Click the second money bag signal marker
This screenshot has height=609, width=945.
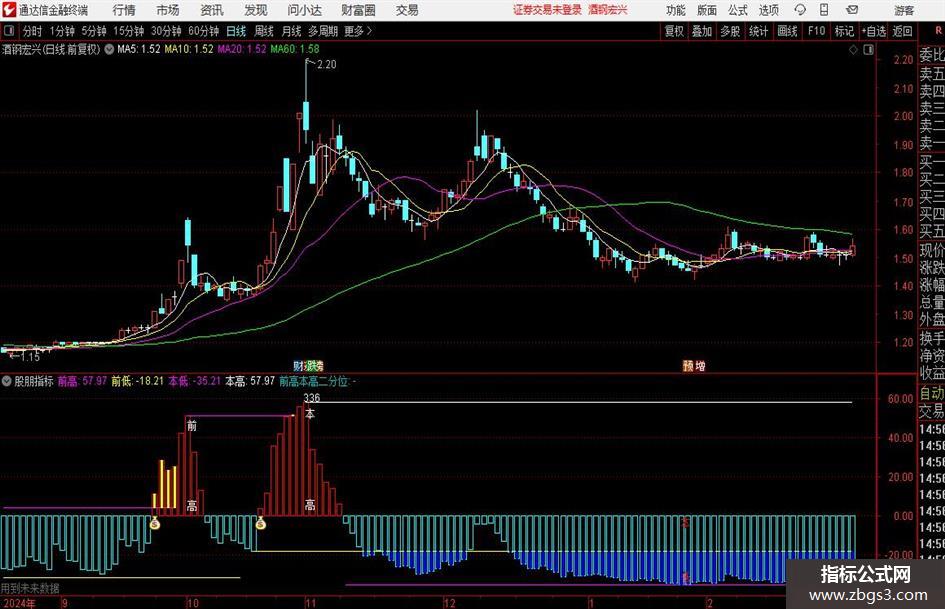[261, 523]
